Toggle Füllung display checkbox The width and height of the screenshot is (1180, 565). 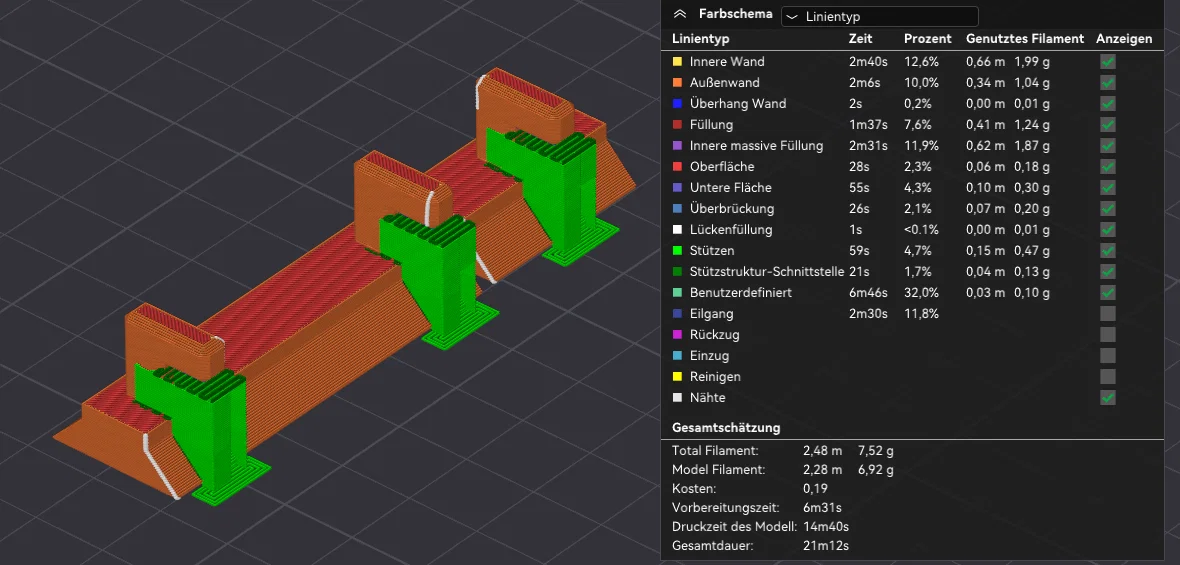(1107, 125)
